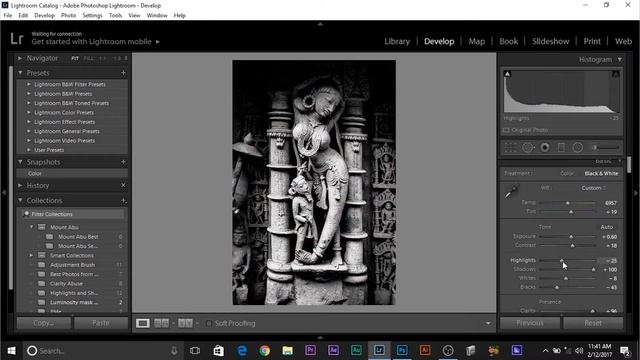Open Premiere Pro from the taskbar
This screenshot has width=640, height=360.
tap(310, 350)
